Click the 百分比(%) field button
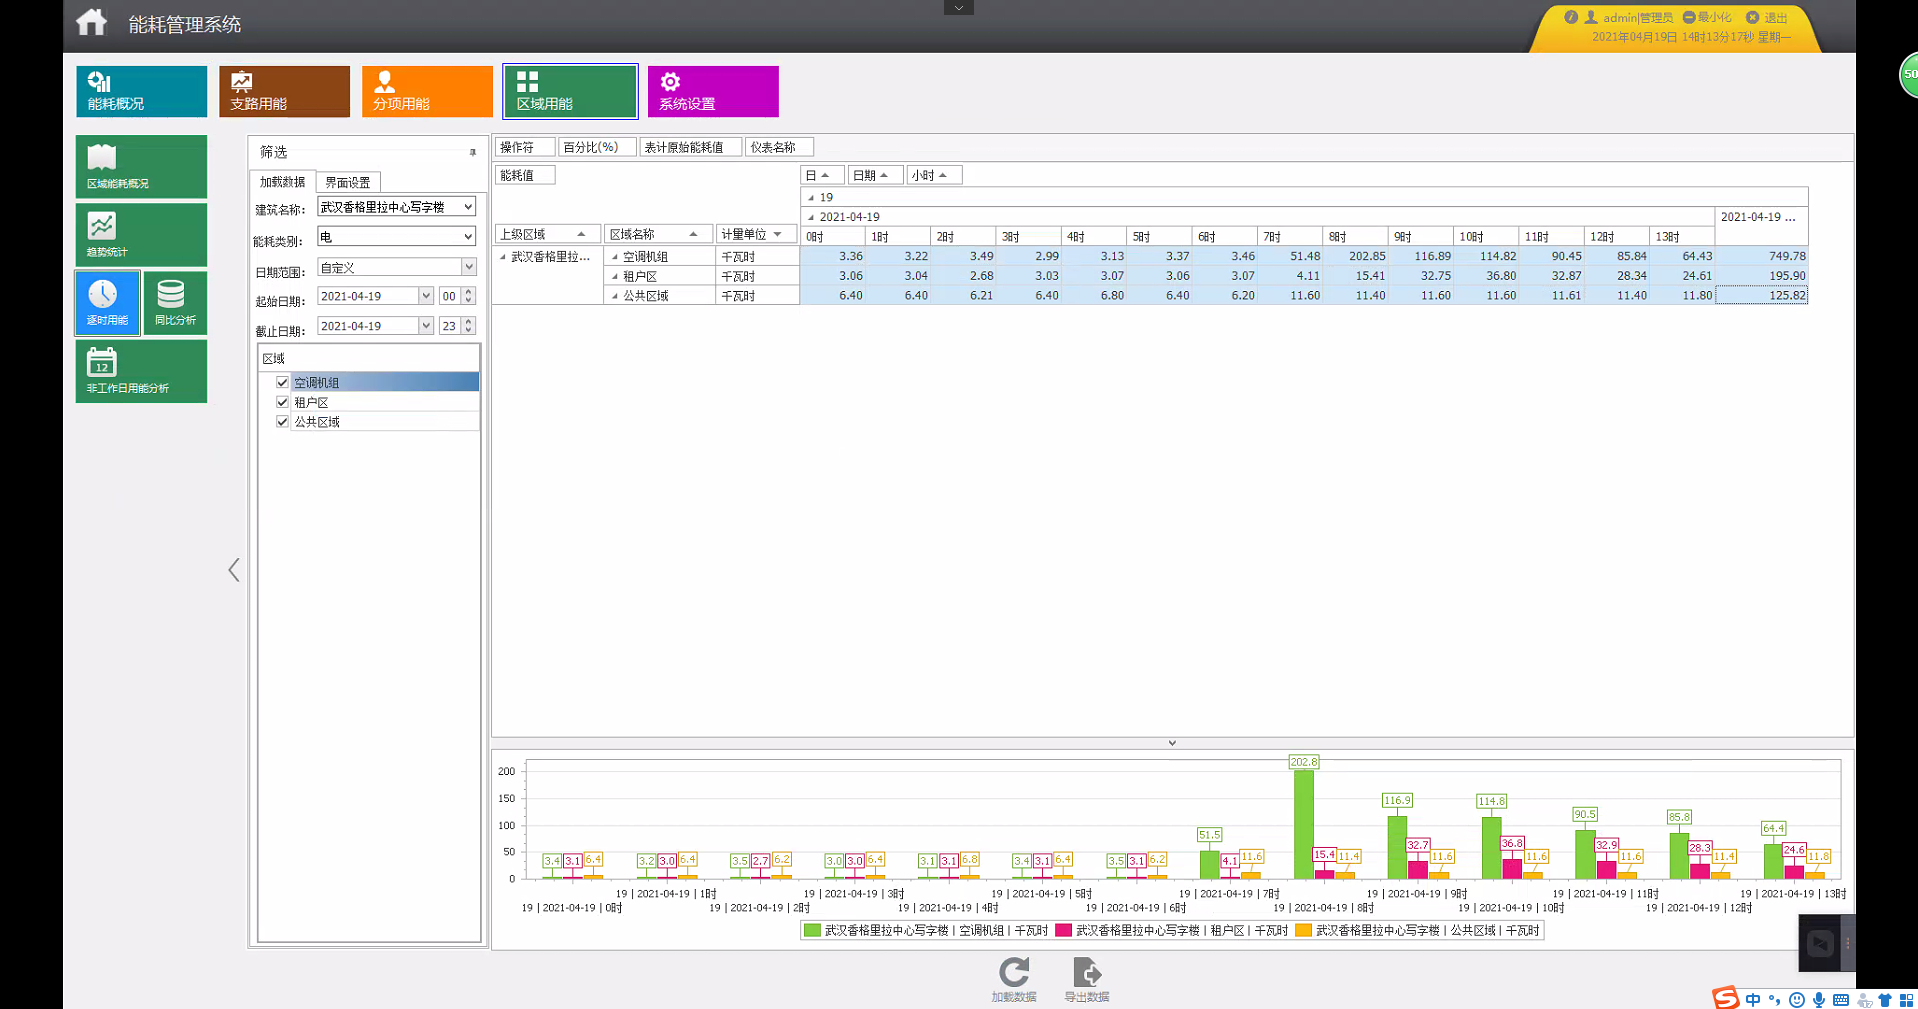1918x1009 pixels. tap(595, 147)
